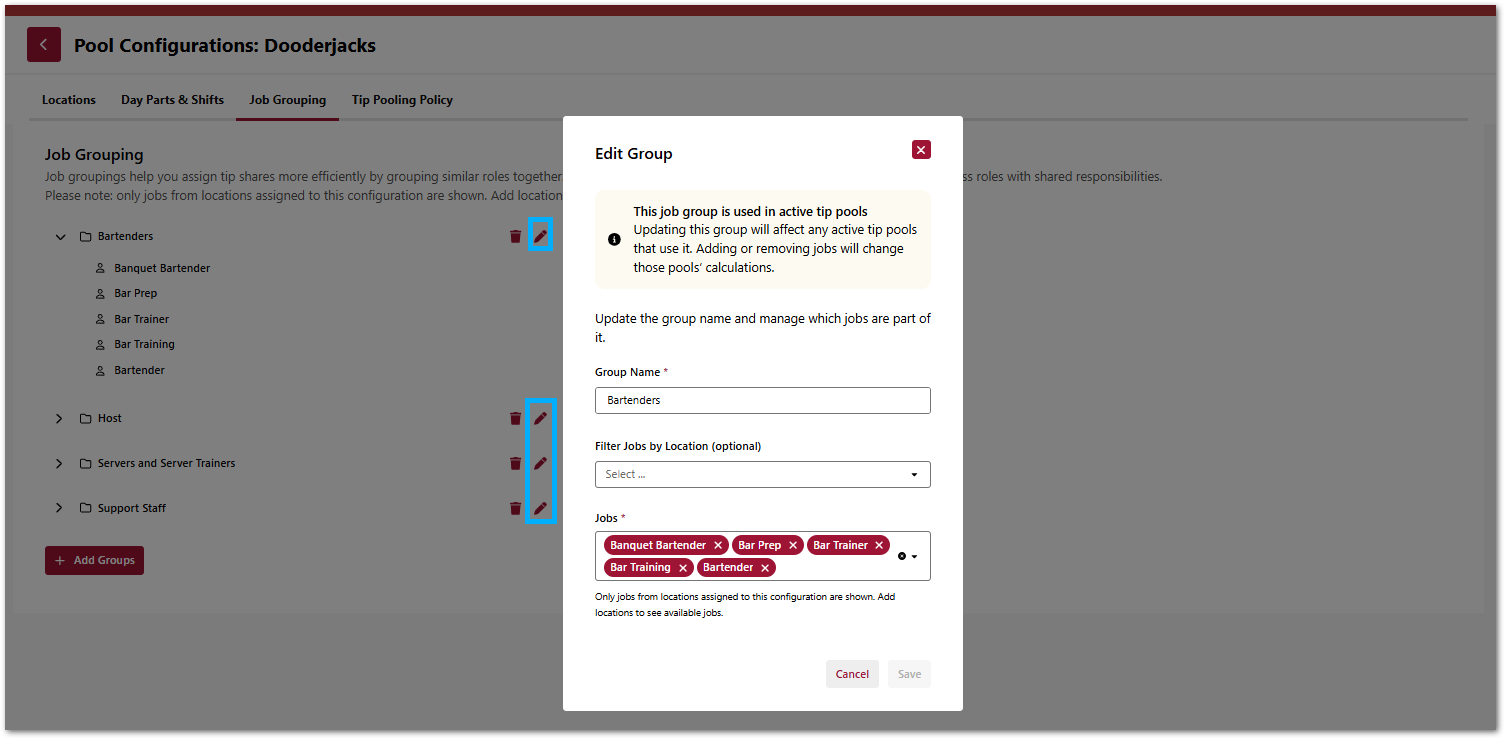
Task: Click the Group Name text field
Action: point(762,400)
